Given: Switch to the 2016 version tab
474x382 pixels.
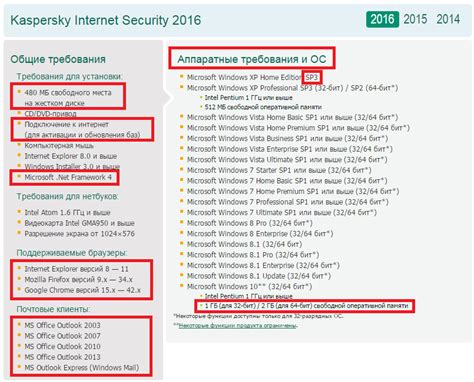Looking at the screenshot, I should coord(382,19).
